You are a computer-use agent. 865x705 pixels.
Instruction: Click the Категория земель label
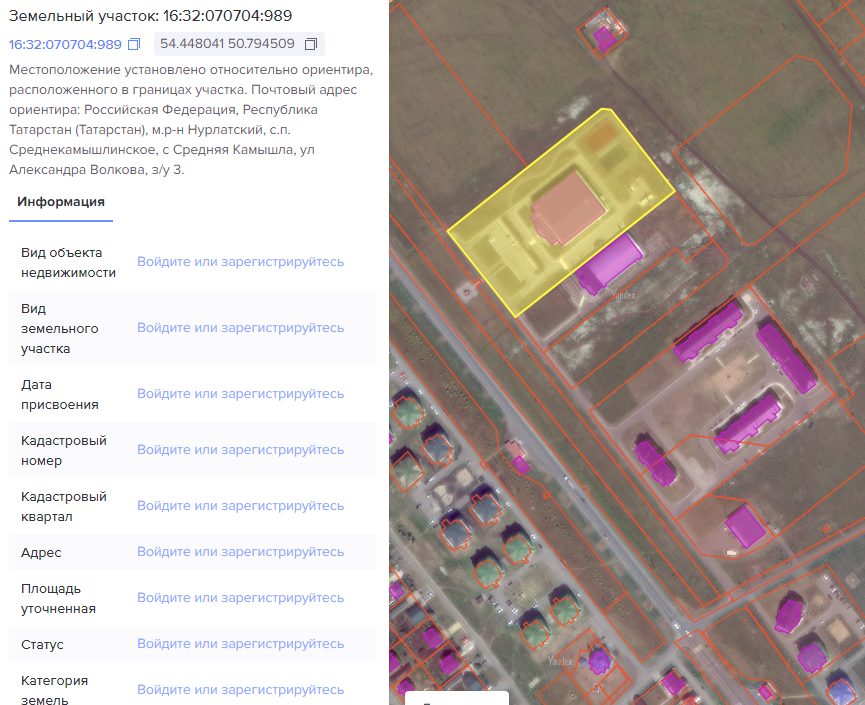54,690
